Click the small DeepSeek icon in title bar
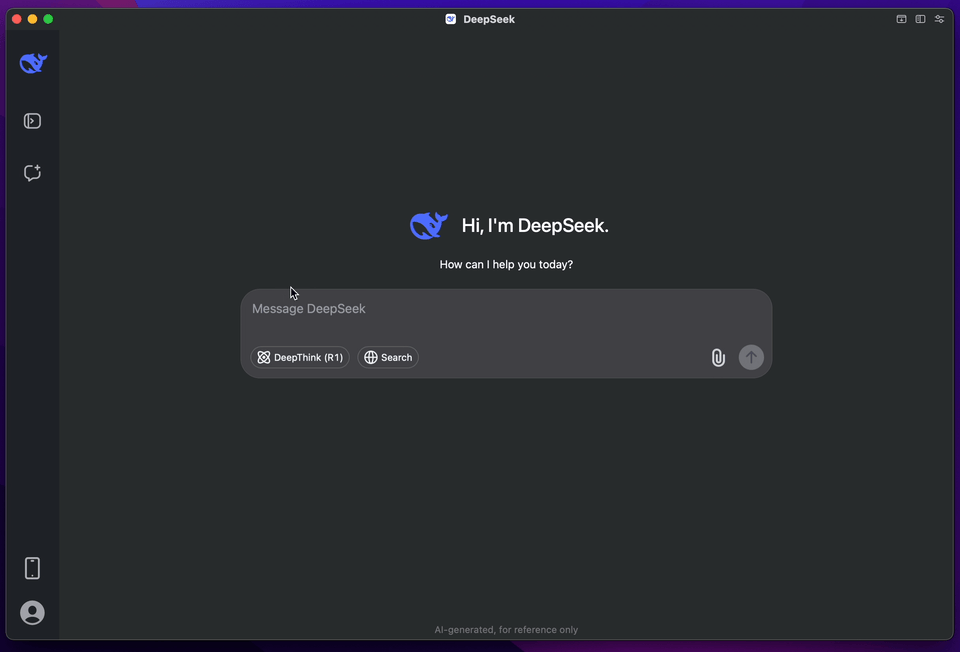 click(x=451, y=19)
